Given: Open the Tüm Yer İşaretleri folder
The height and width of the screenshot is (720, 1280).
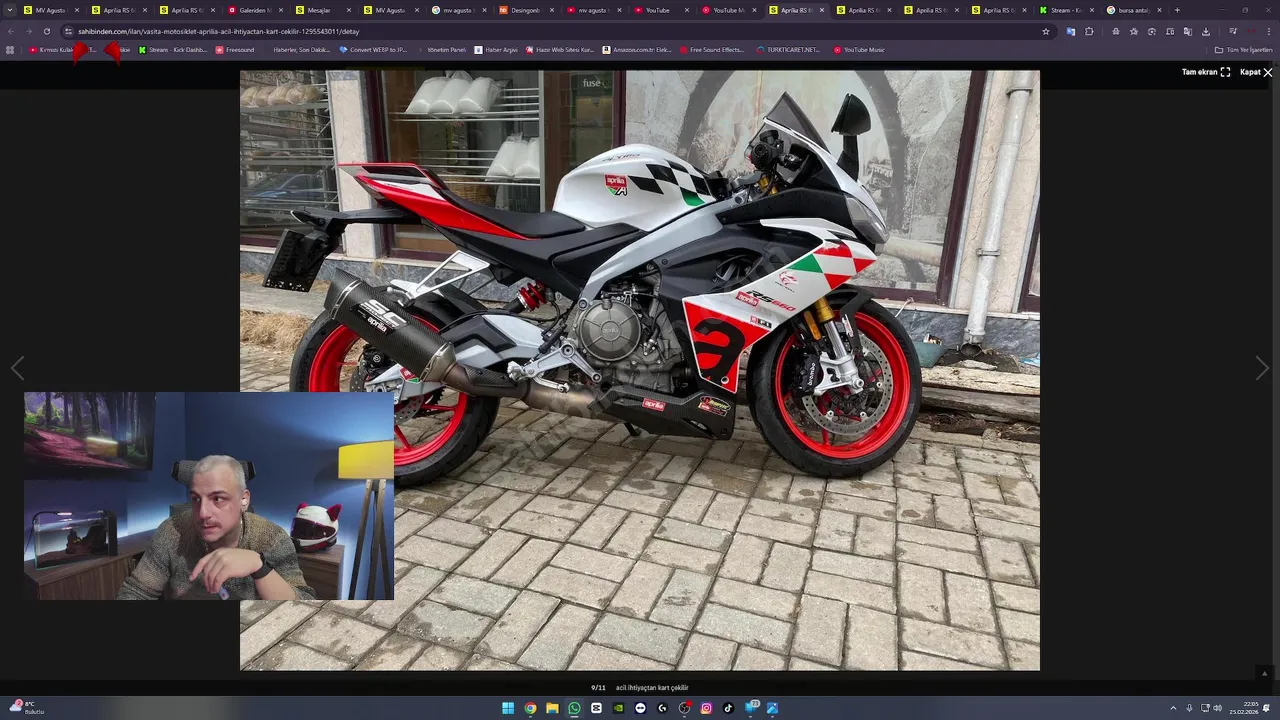Looking at the screenshot, I should click(1244, 49).
